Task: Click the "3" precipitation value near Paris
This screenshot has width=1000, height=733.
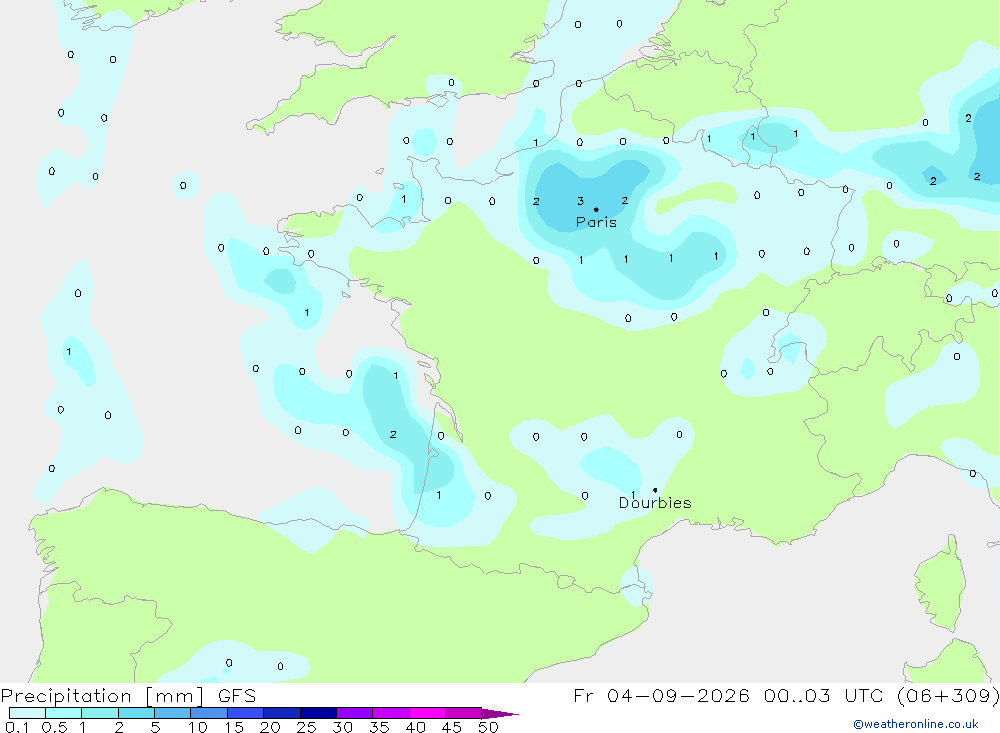Action: (x=580, y=201)
